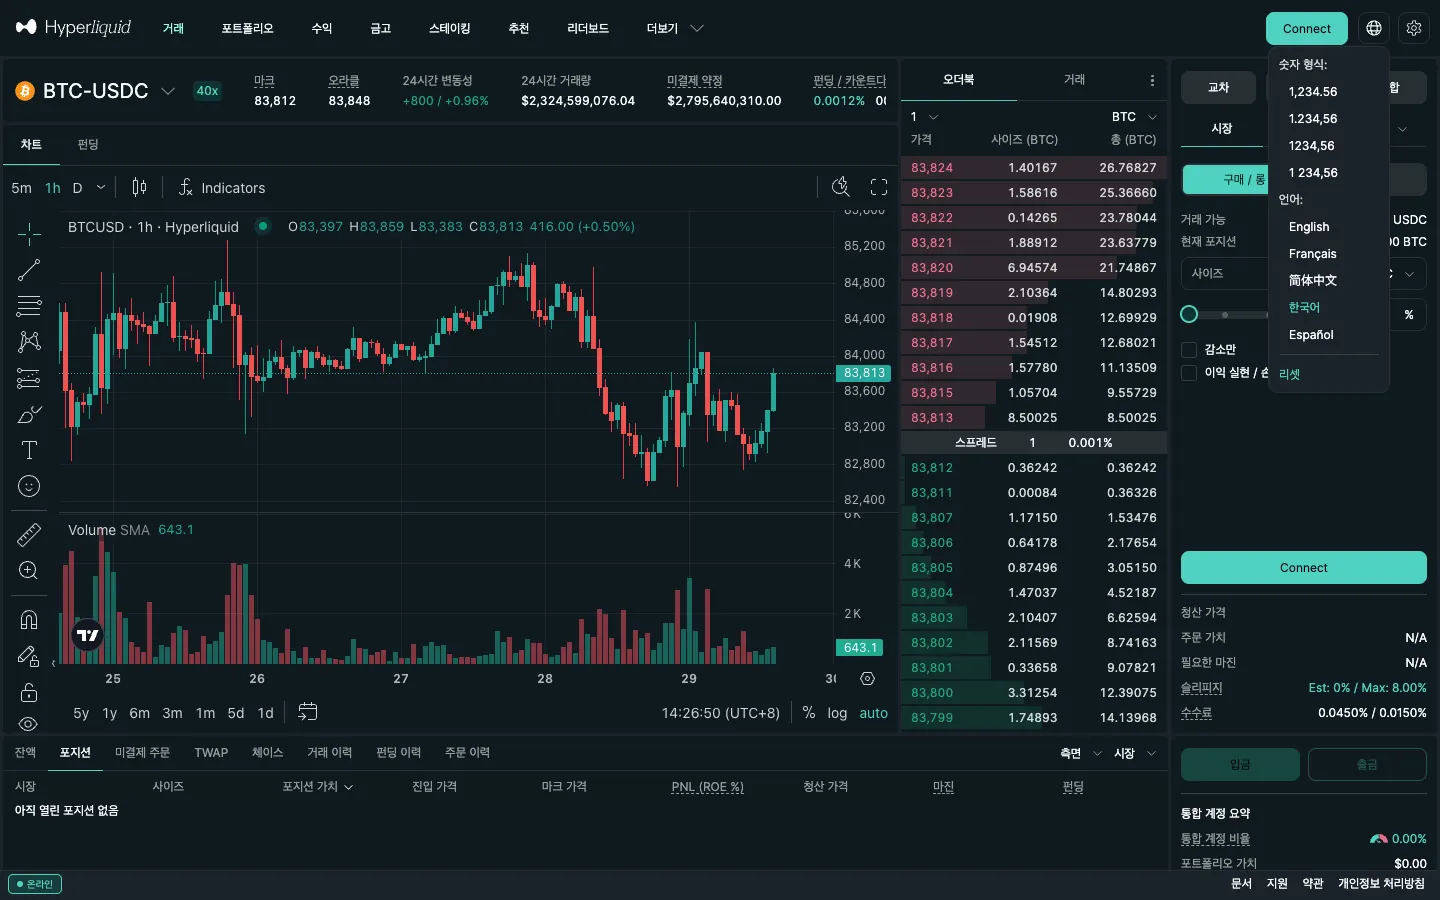Open the order book grouping dropdown

(924, 116)
